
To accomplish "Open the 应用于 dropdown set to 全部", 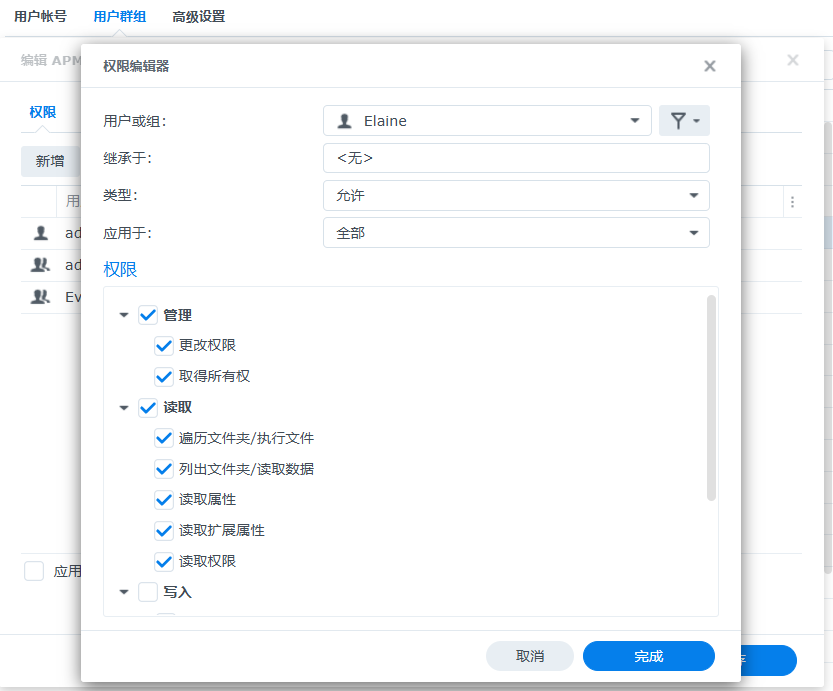I will (x=516, y=232).
